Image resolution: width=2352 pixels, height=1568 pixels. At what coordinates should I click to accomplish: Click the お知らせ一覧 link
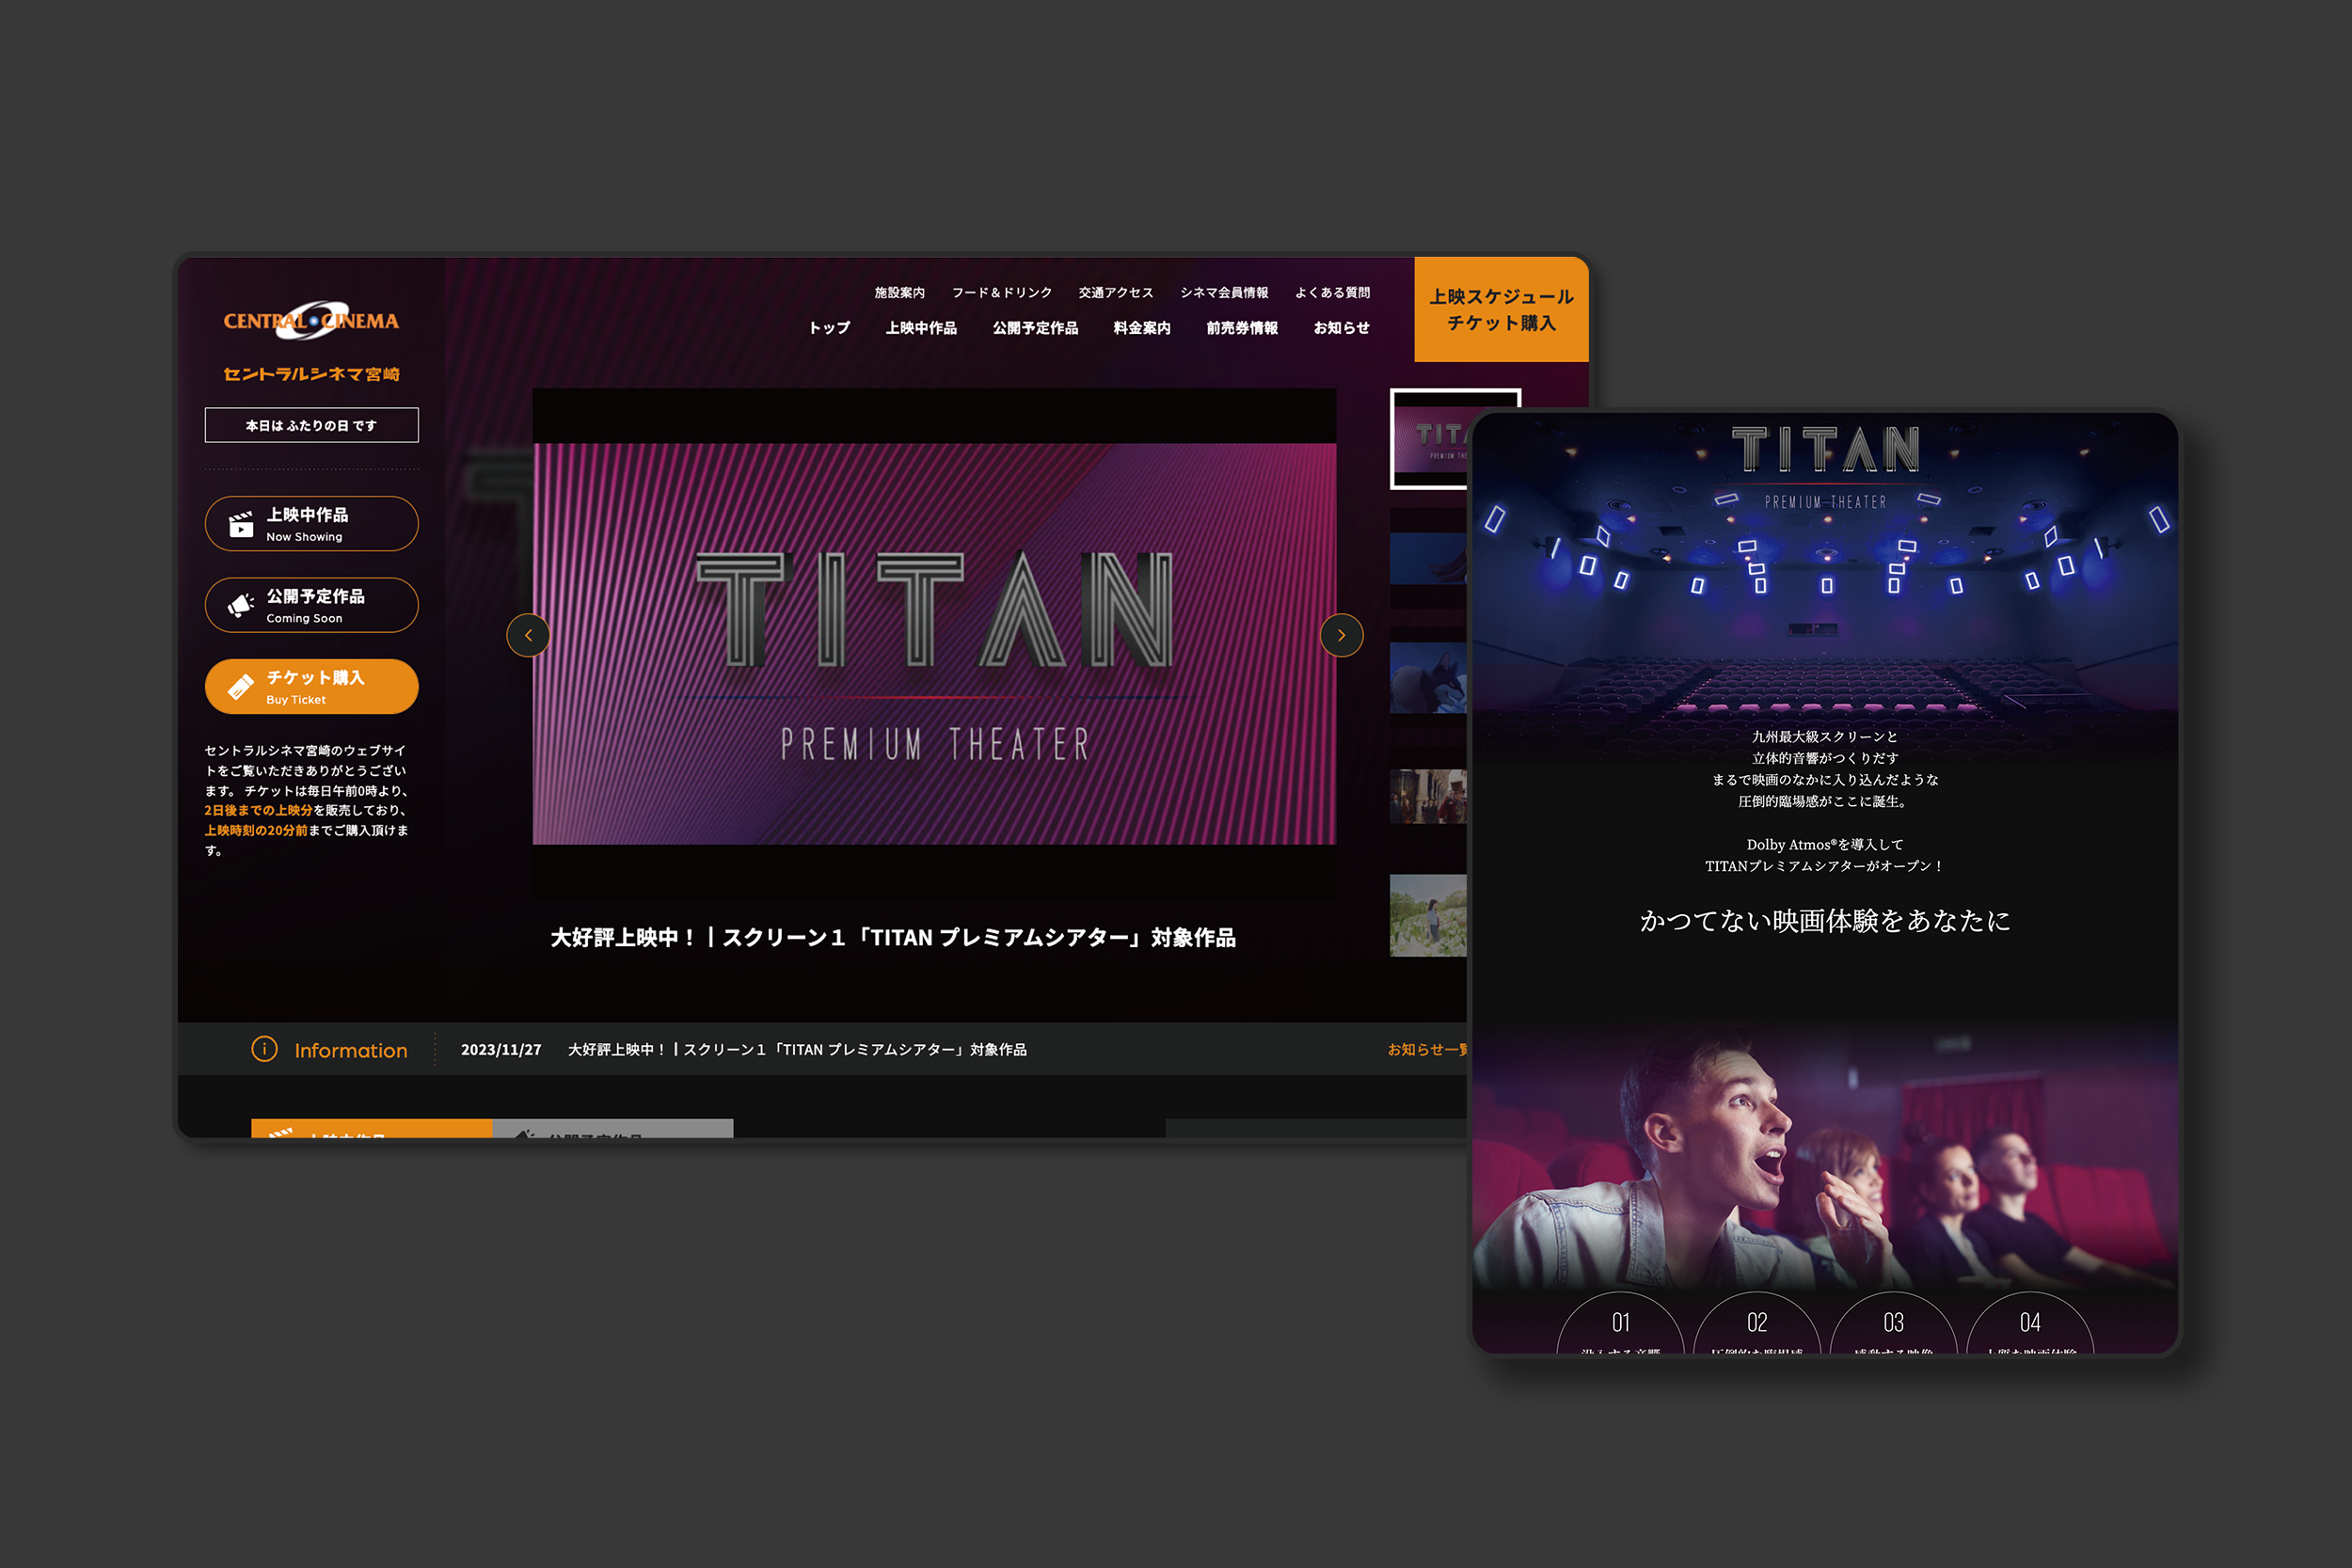click(x=1427, y=1049)
